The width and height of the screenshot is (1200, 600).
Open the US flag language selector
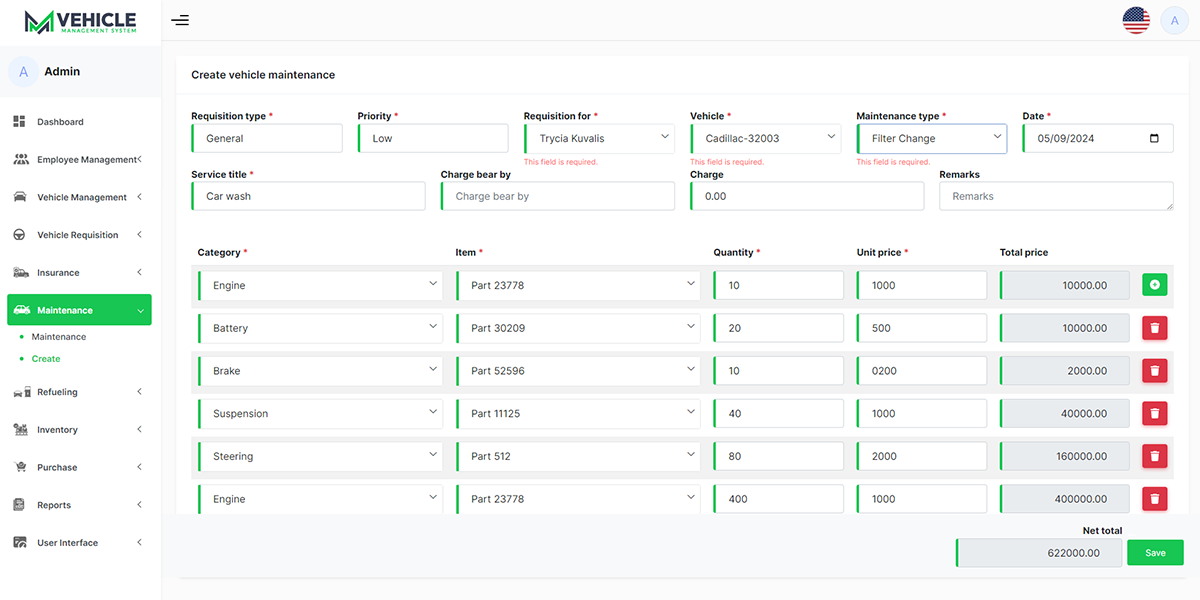pos(1136,19)
